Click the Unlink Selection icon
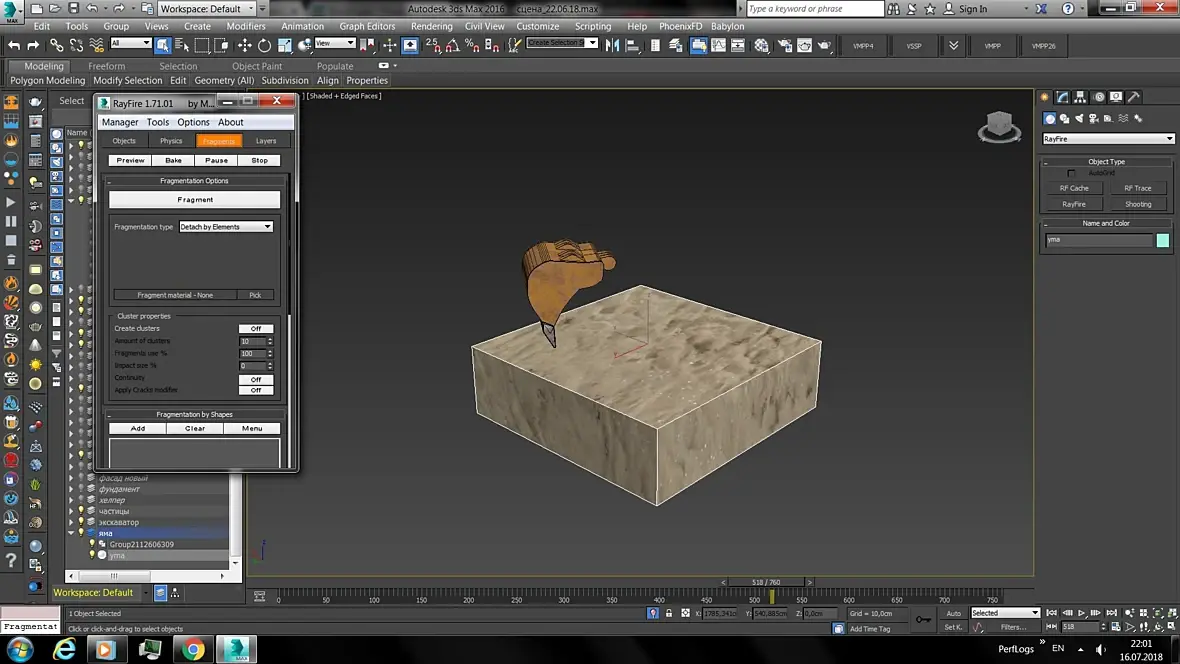1180x664 pixels. click(x=76, y=46)
